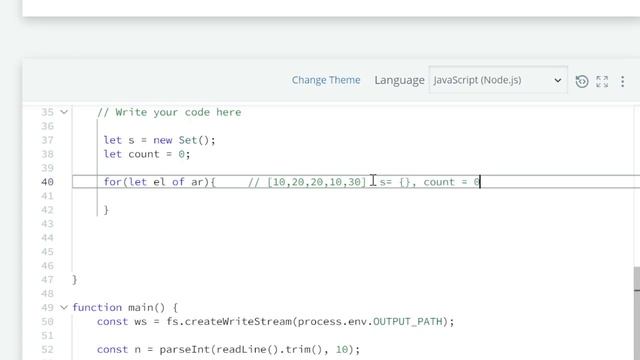Collapse the code fold arrow at line 35
640x360 pixels.
(x=64, y=112)
